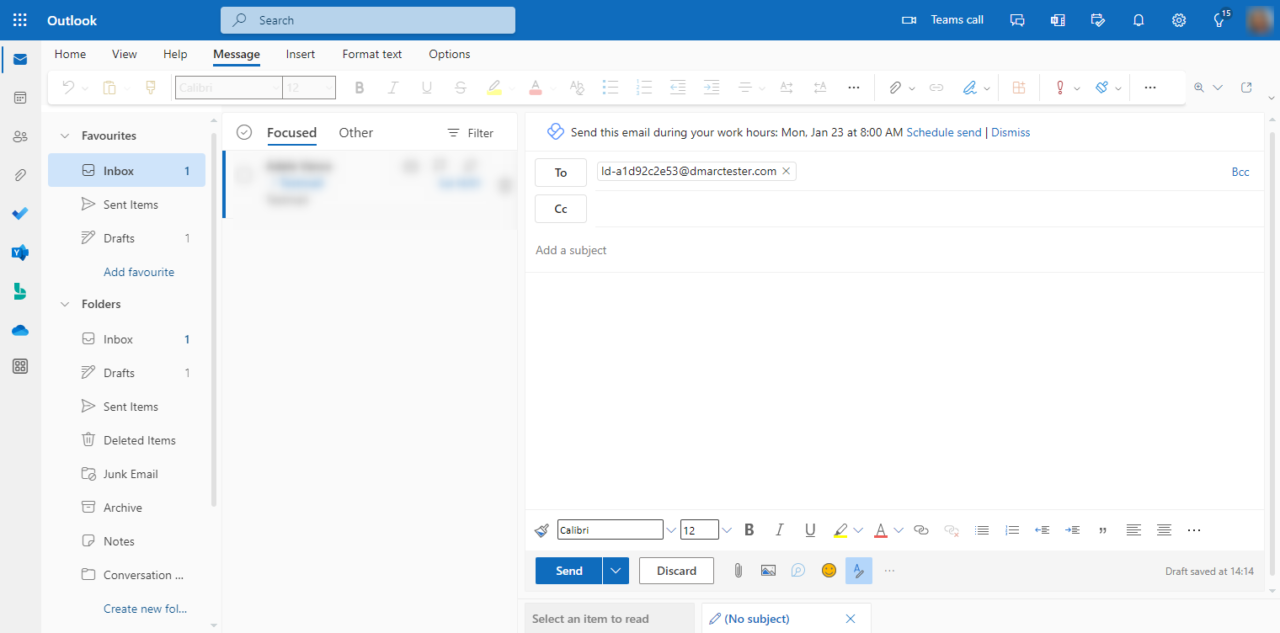Viewport: 1280px width, 633px height.
Task: Open Microsoft Editor suggestions
Action: click(x=858, y=570)
